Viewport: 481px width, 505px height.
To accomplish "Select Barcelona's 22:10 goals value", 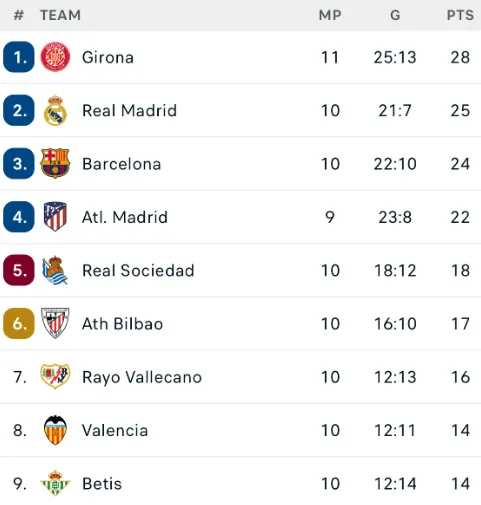I will [x=395, y=164].
